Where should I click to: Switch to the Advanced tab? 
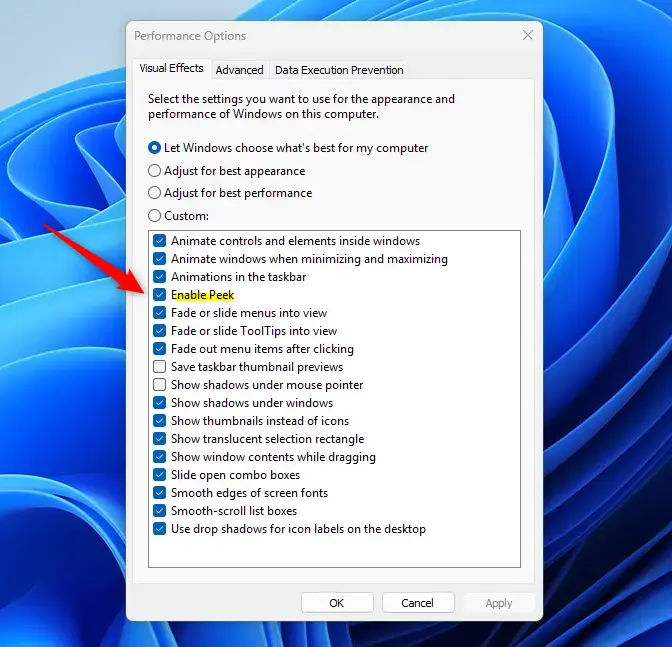tap(239, 70)
